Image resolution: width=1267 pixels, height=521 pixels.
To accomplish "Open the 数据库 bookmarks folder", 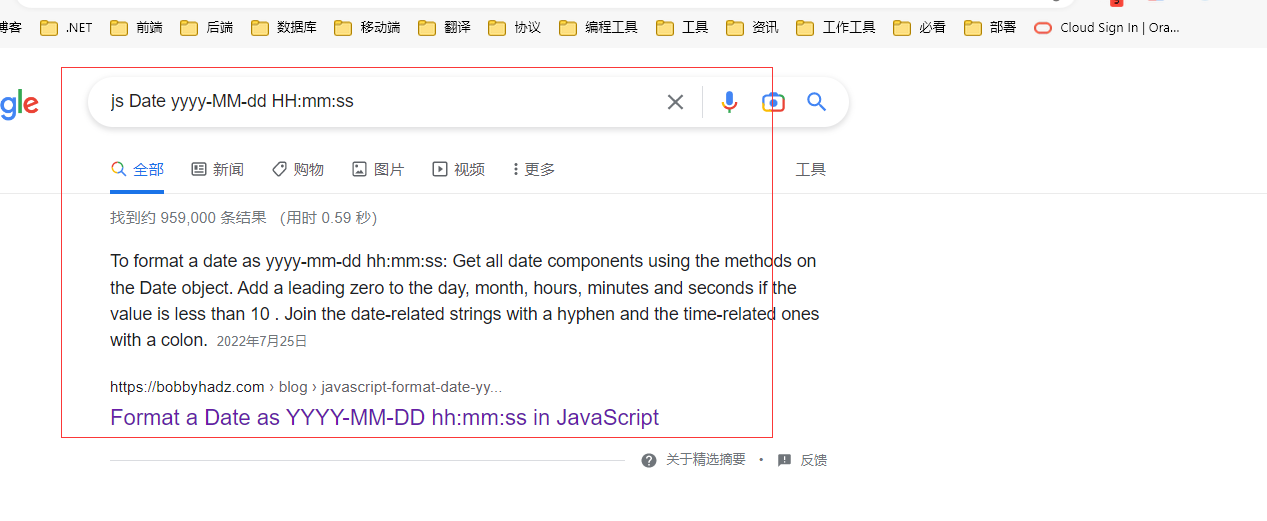I will coord(284,28).
